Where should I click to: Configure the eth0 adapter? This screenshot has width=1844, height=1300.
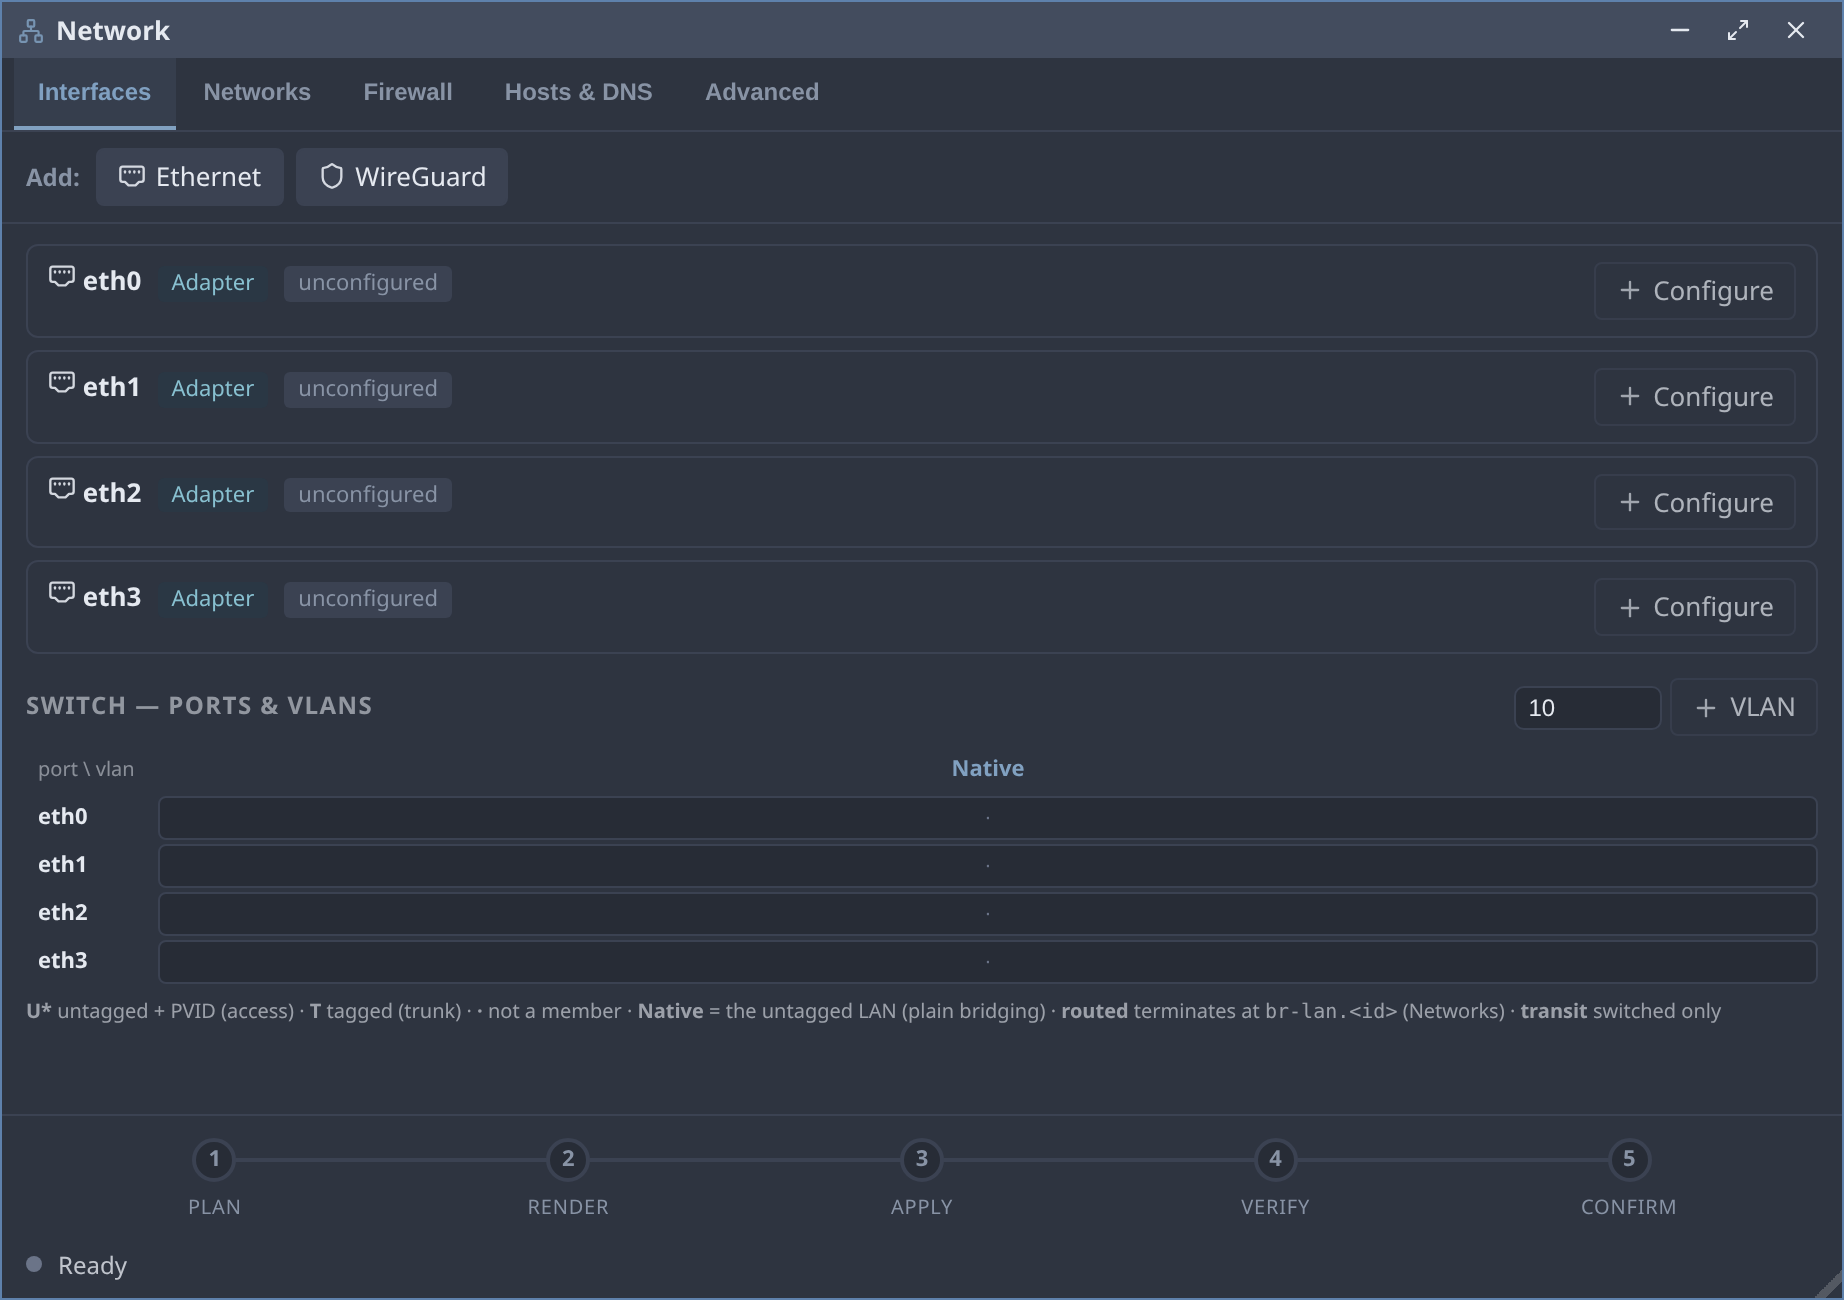1695,291
